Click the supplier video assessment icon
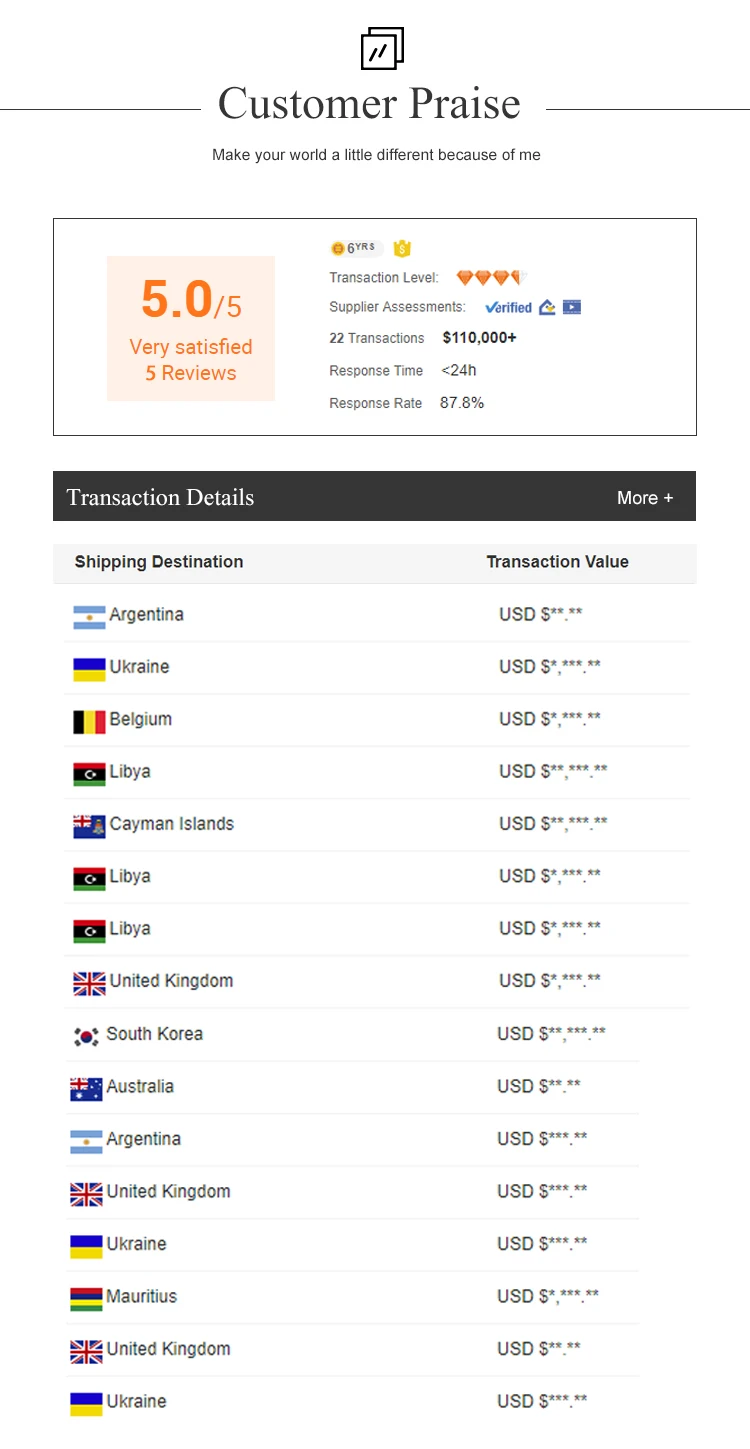Screen dimensions: 750x1449 pyautogui.click(x=572, y=307)
